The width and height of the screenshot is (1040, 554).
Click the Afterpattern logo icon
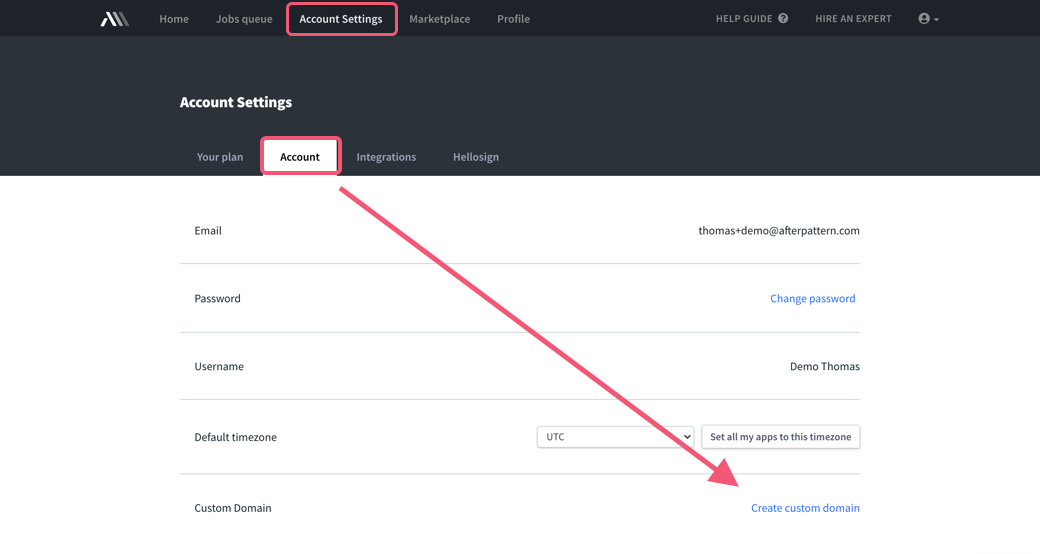tap(115, 19)
